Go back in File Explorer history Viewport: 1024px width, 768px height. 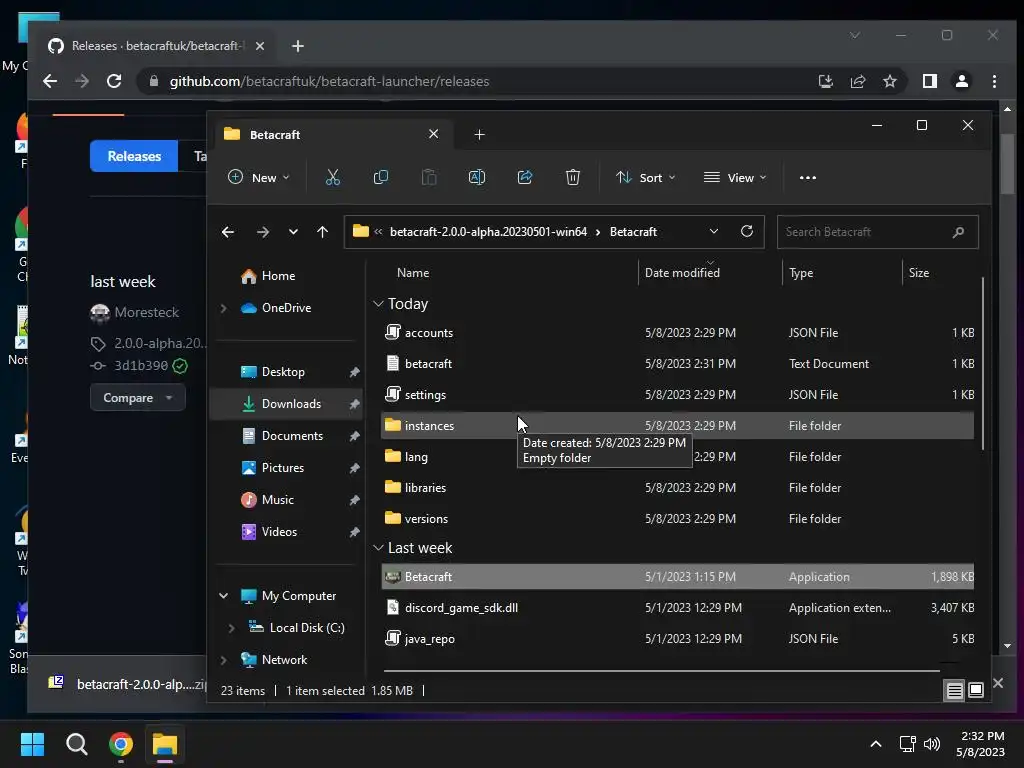point(228,232)
